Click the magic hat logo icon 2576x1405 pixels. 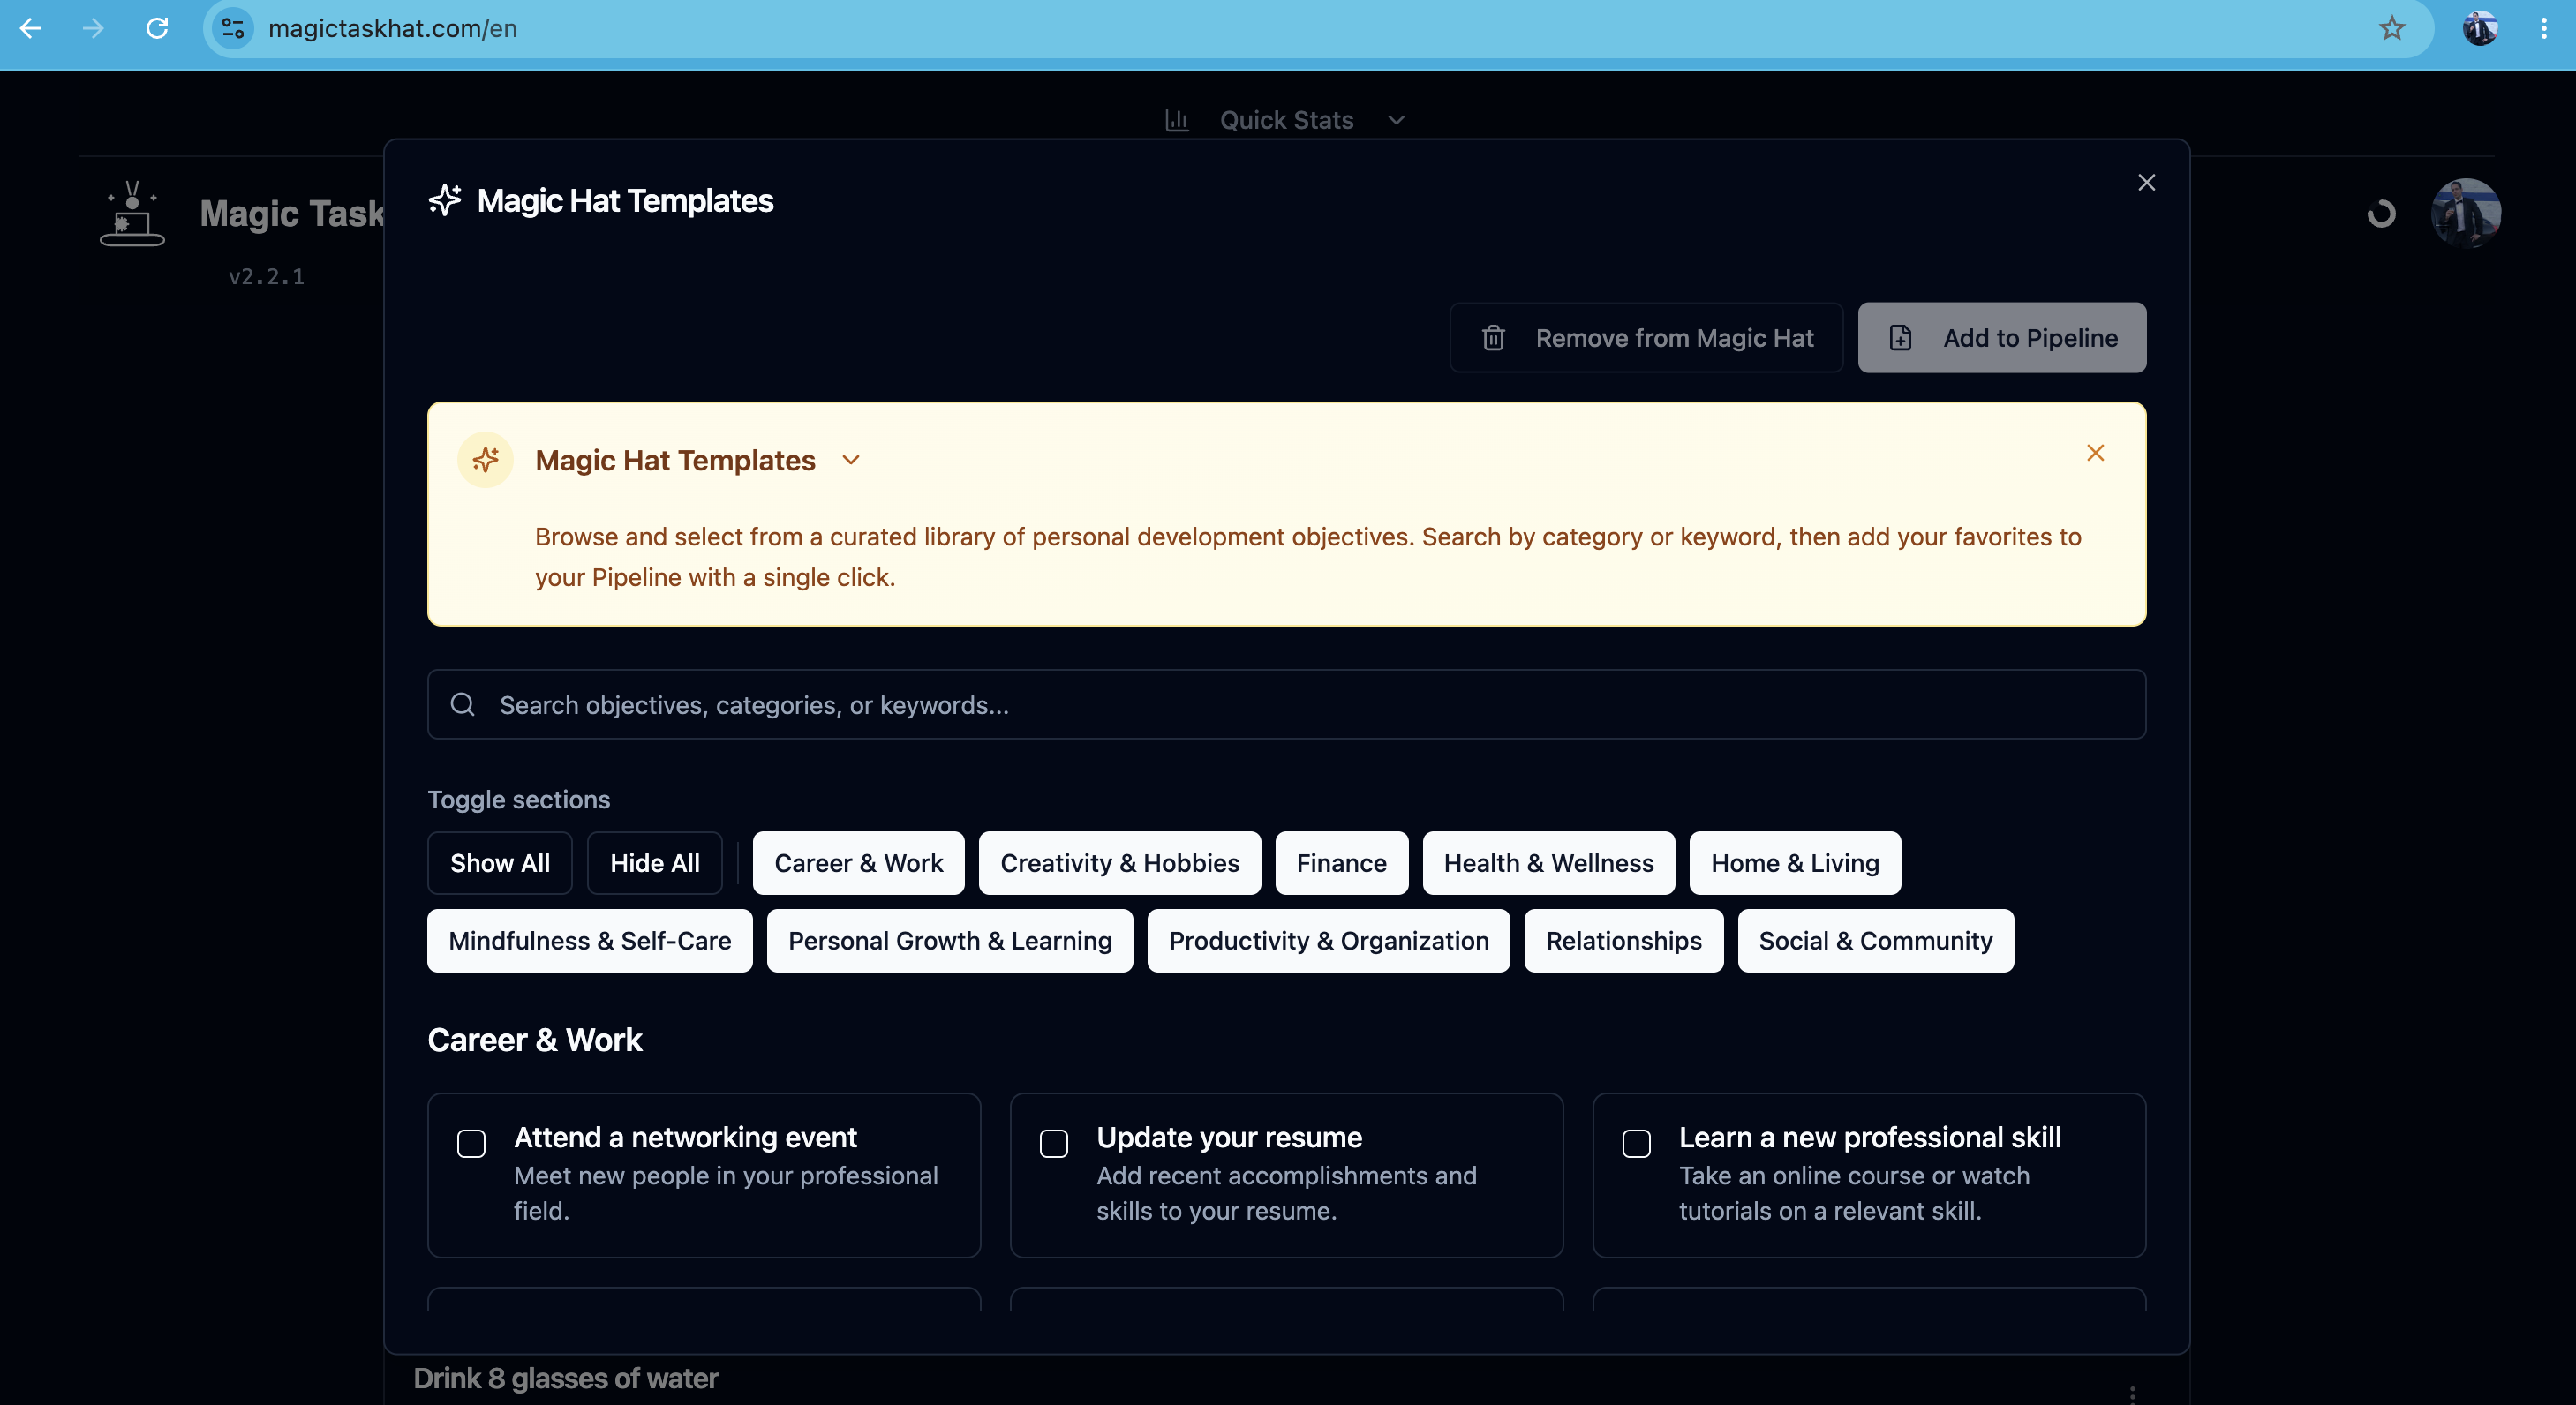[x=132, y=213]
